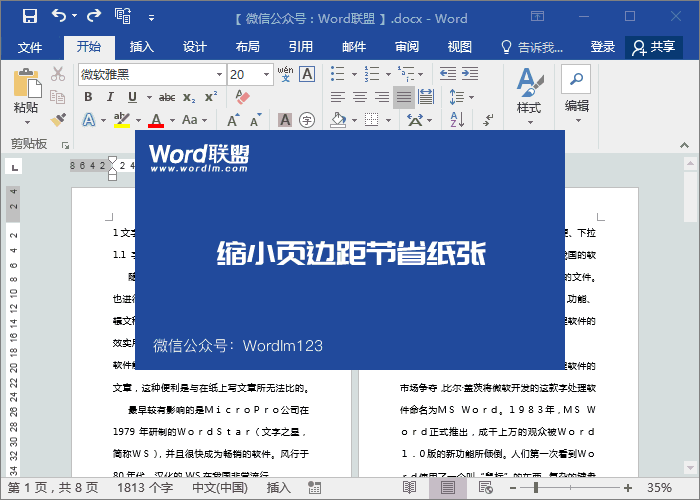
Task: Toggle Underline formatting
Action: pyautogui.click(x=132, y=97)
